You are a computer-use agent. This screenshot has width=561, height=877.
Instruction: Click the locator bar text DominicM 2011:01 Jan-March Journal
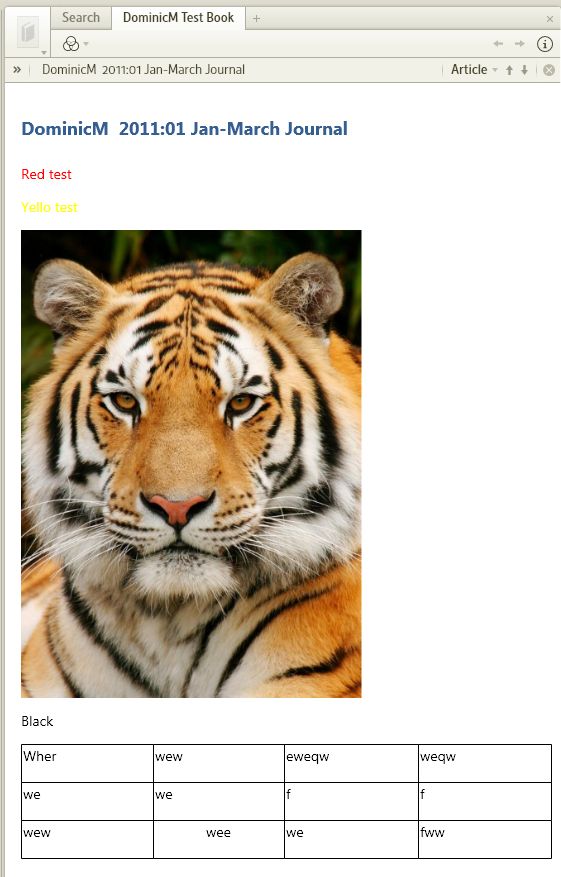pos(144,70)
